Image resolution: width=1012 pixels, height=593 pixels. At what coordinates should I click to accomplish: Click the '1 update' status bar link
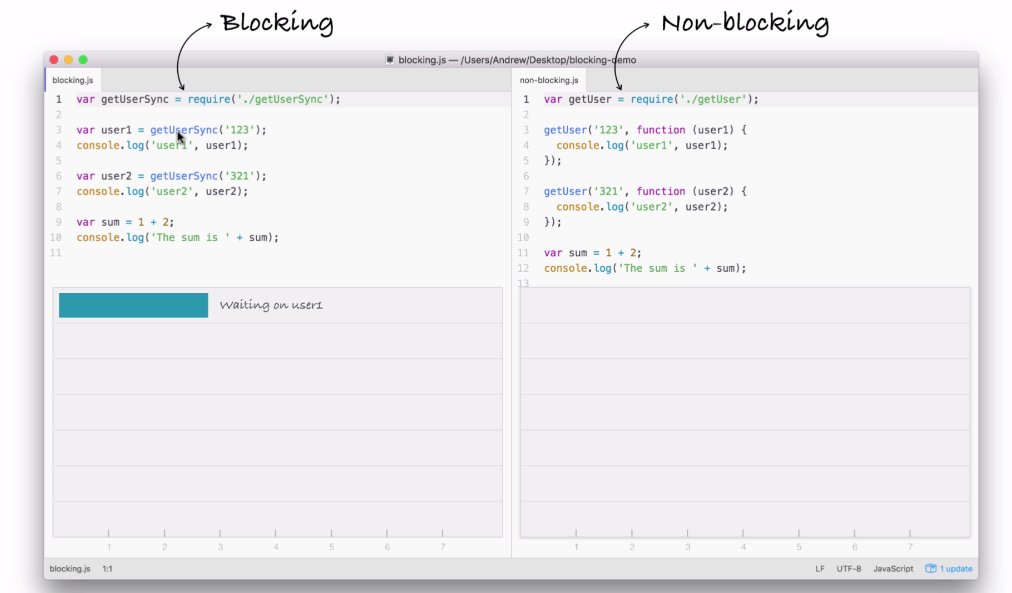coord(955,568)
